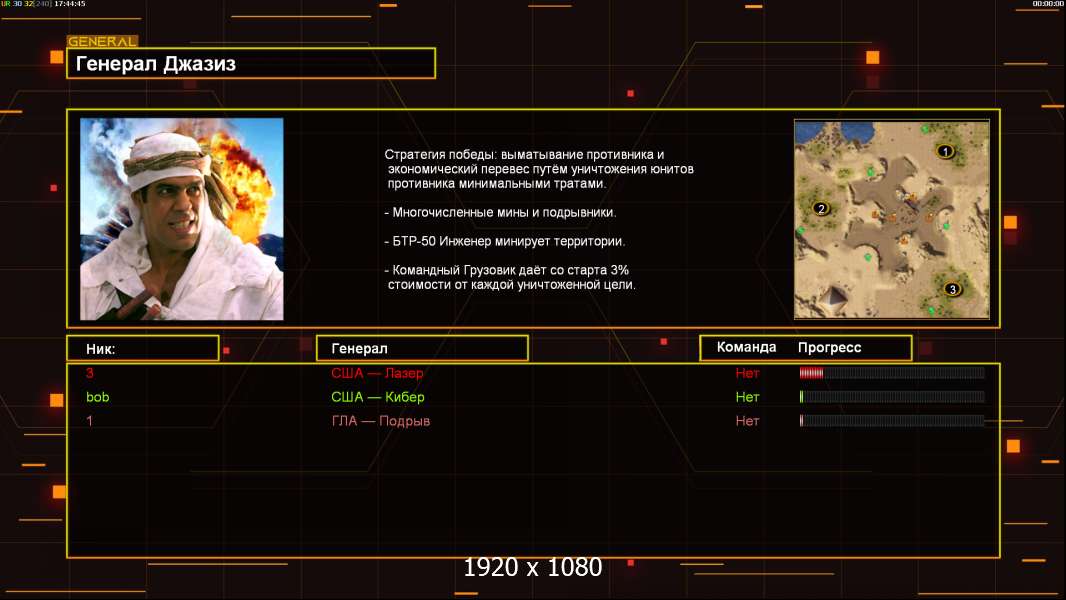Select start position 2 on the map
The height and width of the screenshot is (600, 1066).
pyautogui.click(x=821, y=209)
